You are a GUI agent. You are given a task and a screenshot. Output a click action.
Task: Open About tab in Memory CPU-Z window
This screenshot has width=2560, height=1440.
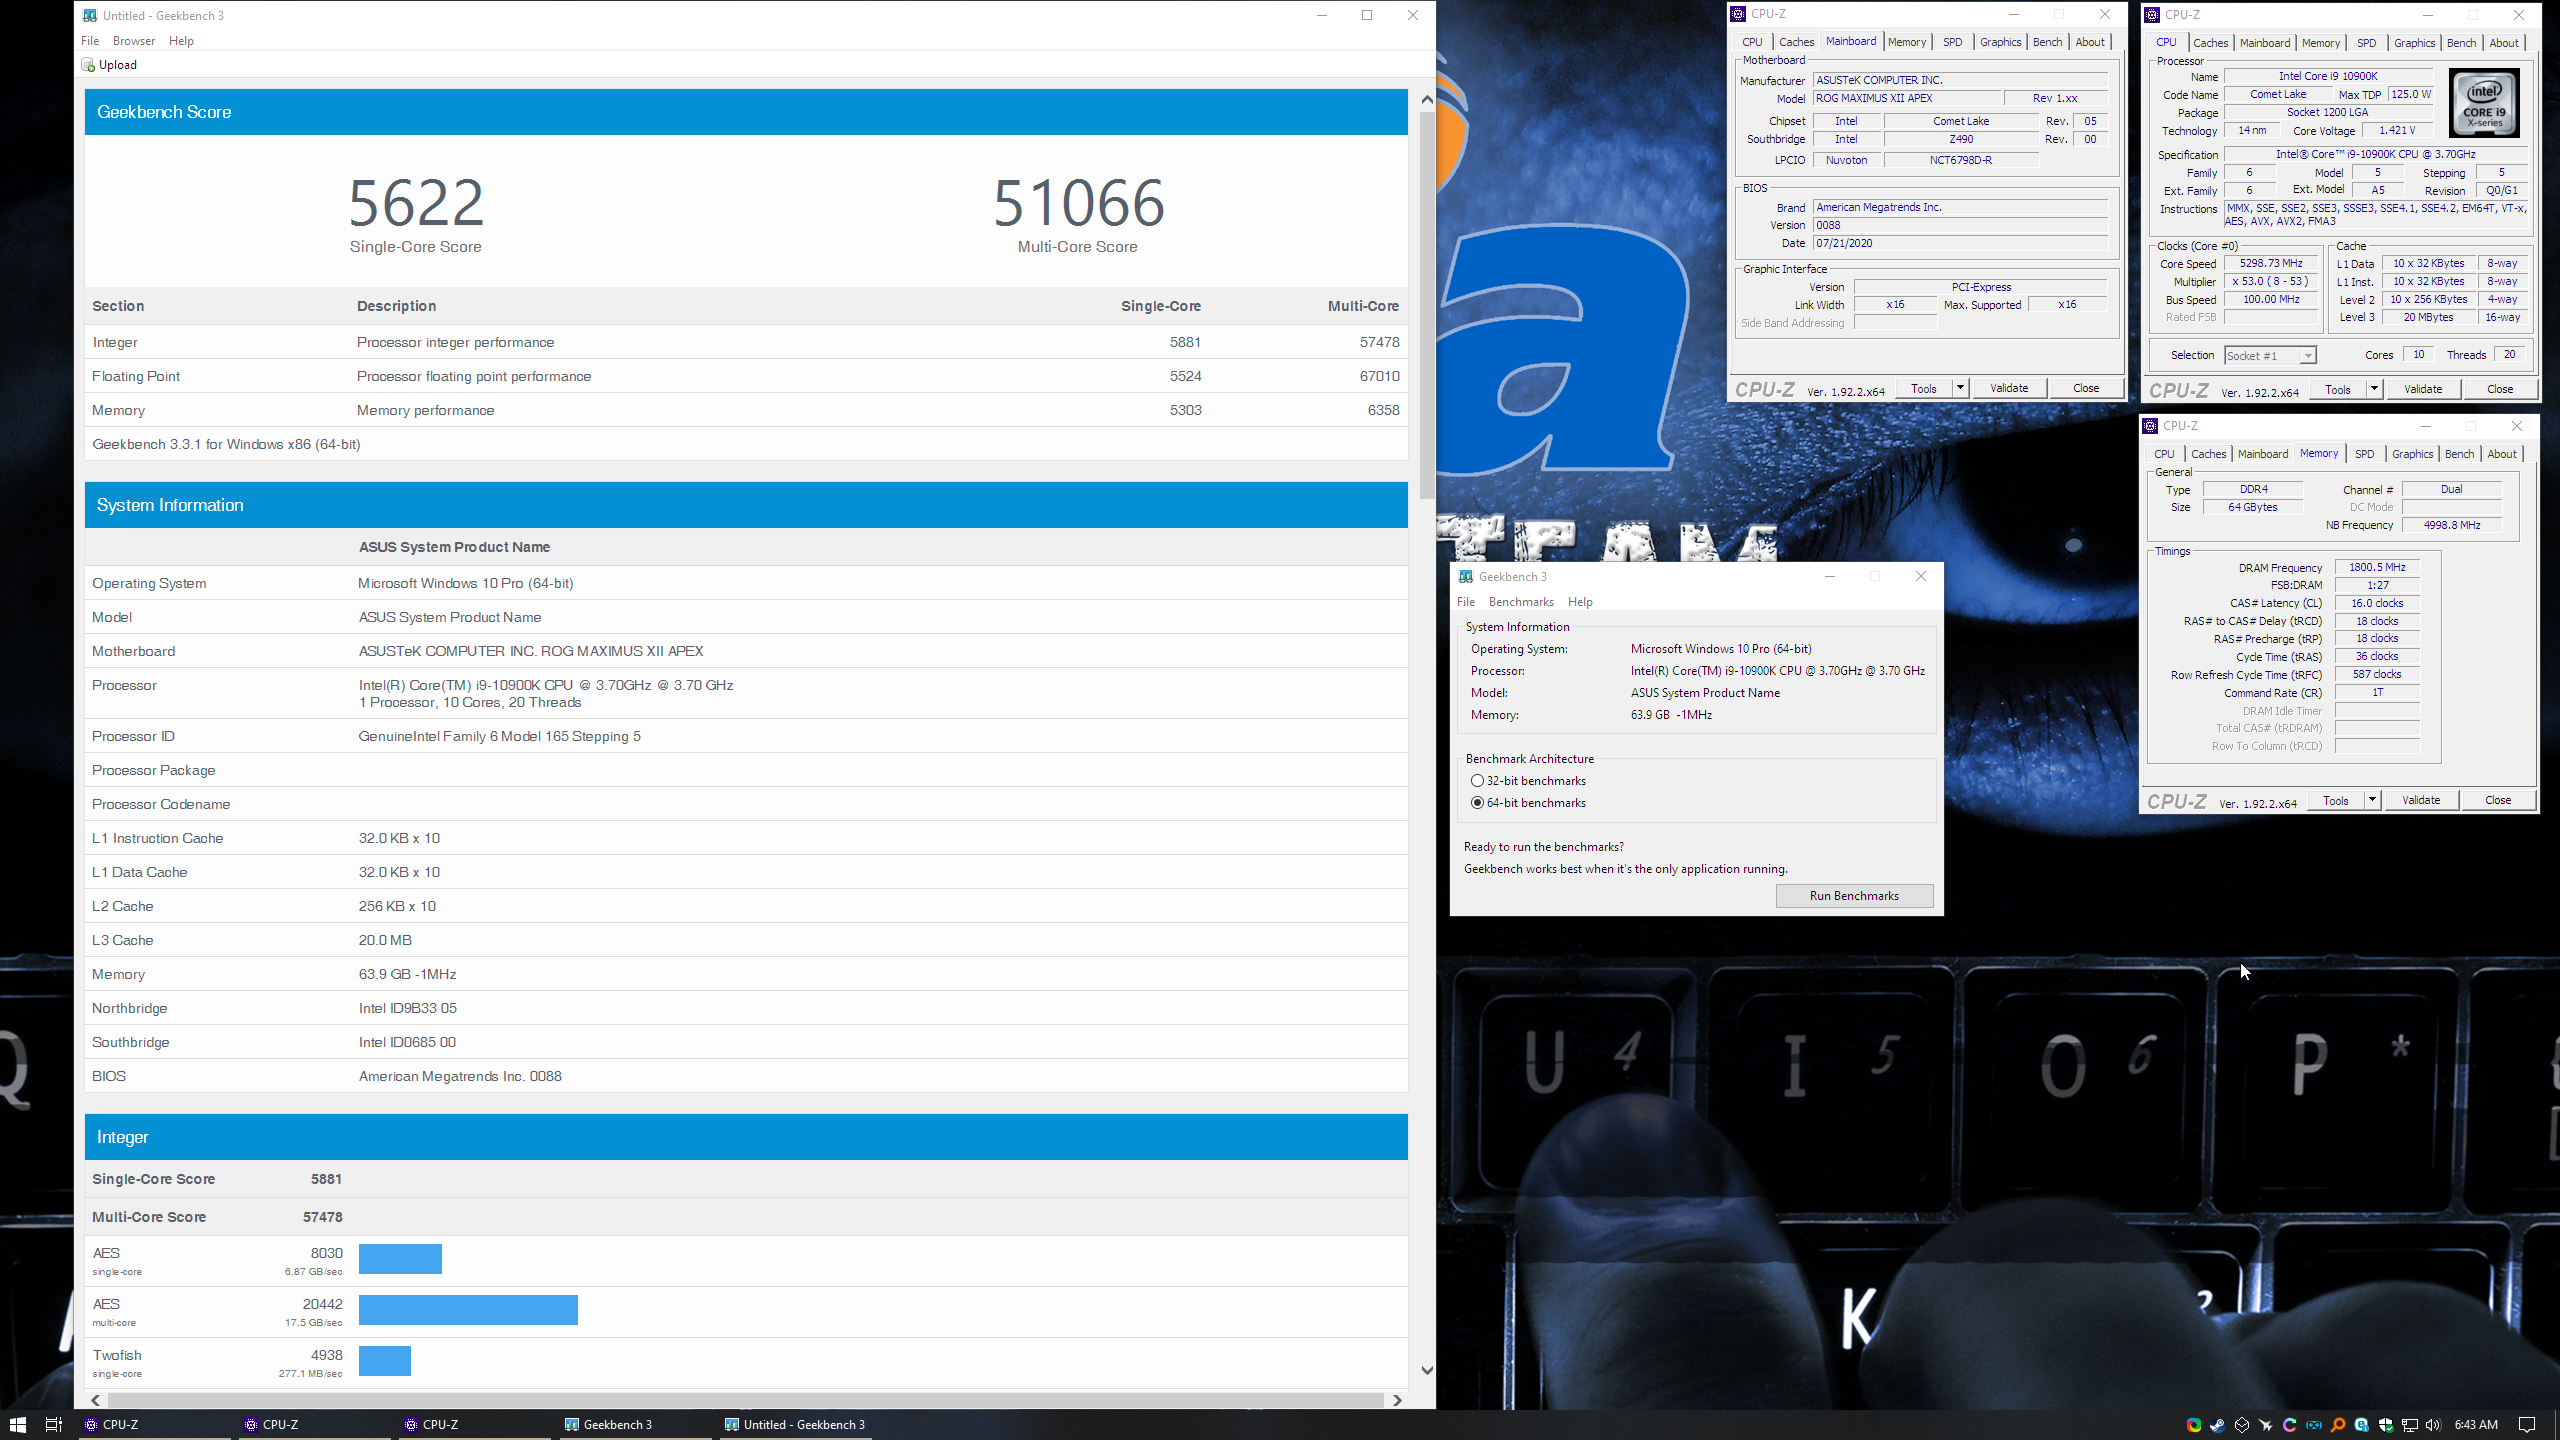coord(2502,454)
